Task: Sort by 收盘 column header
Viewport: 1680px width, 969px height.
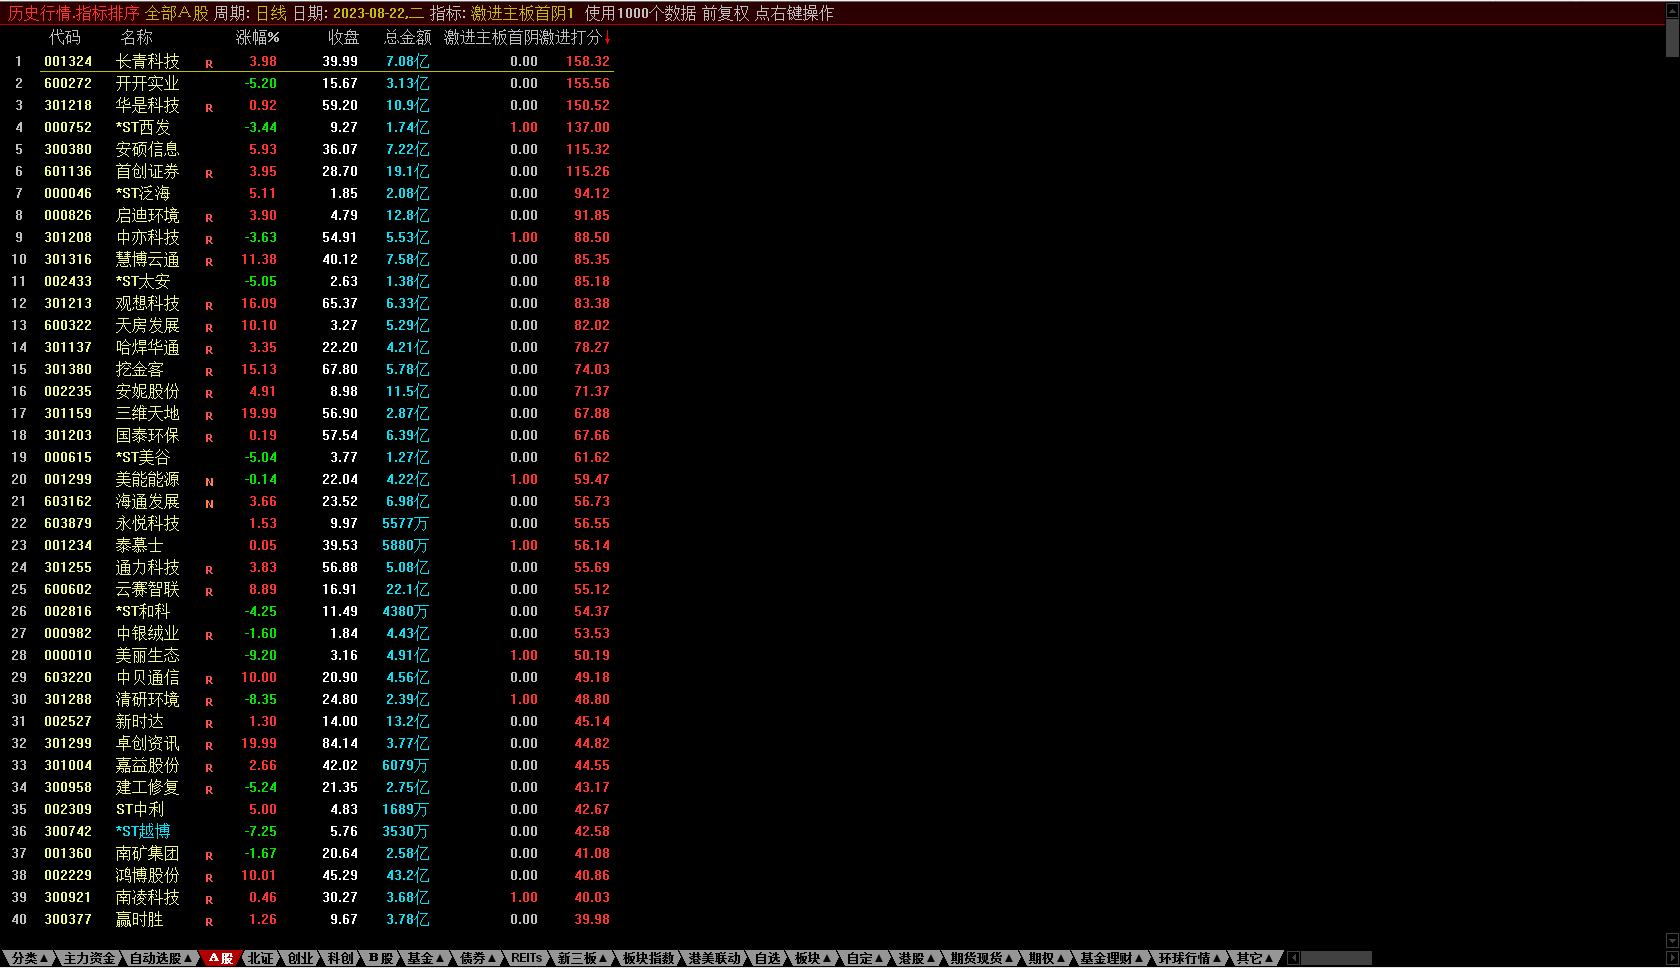Action: (343, 37)
